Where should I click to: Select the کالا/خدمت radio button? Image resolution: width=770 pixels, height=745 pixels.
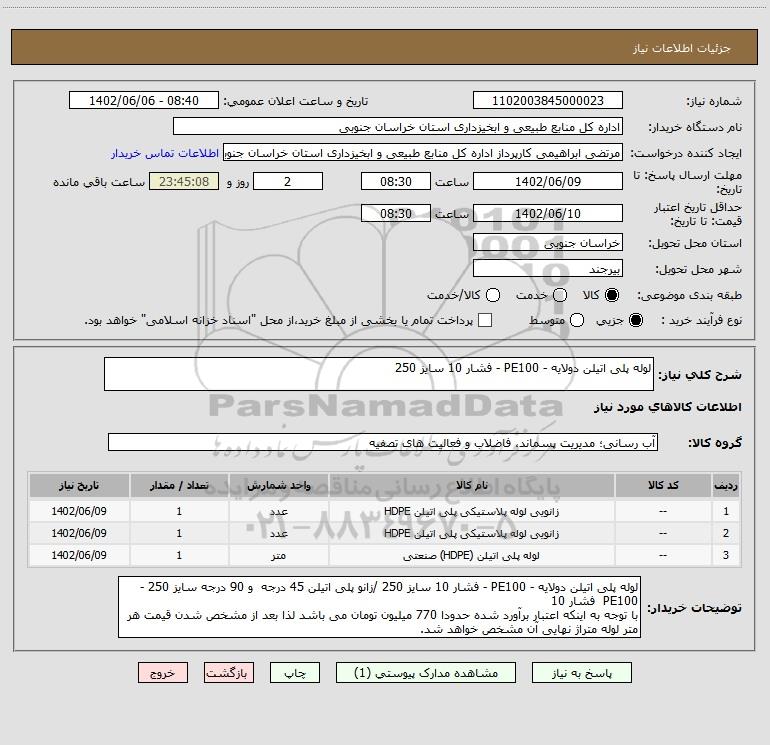click(x=493, y=295)
